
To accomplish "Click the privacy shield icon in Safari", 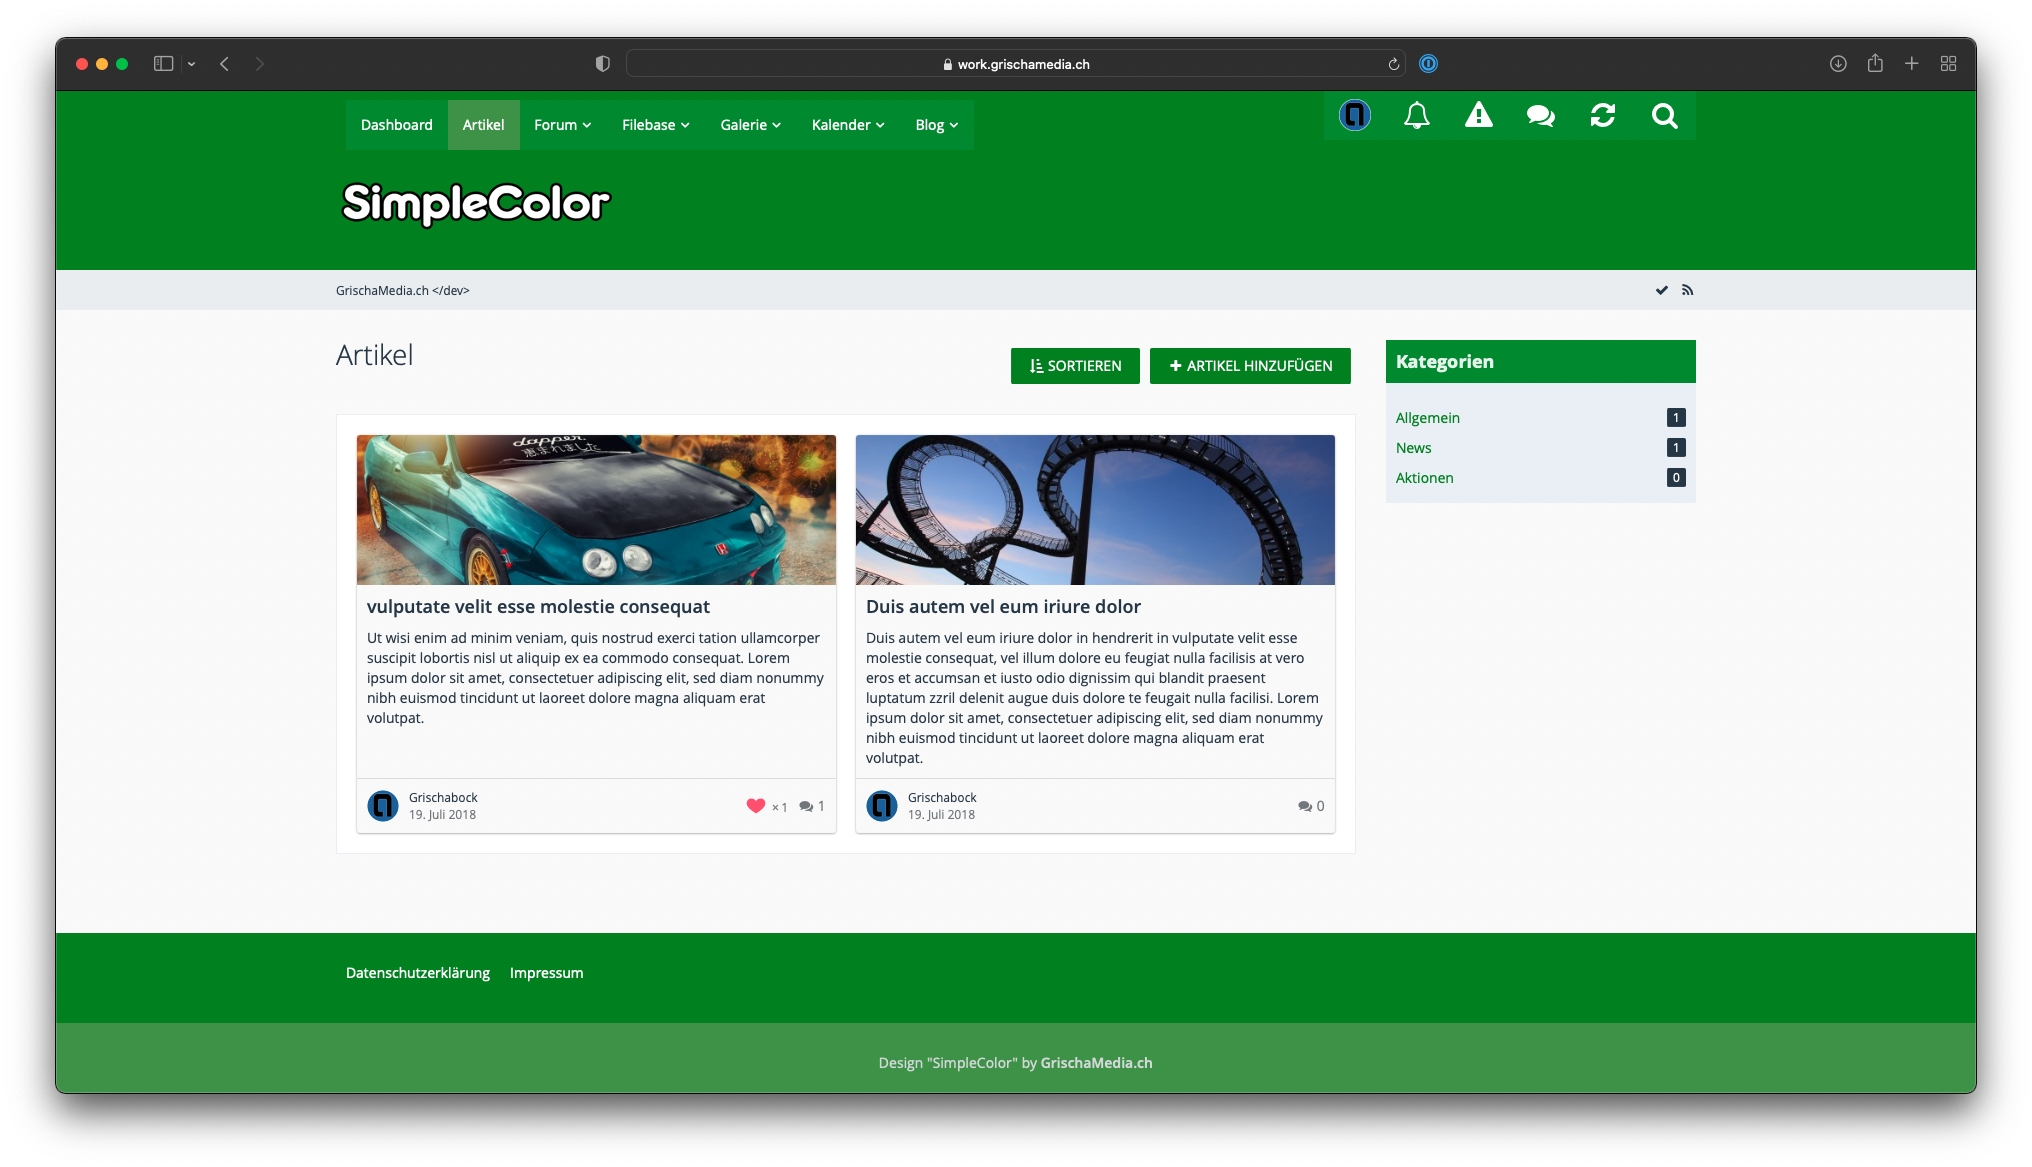I will pyautogui.click(x=602, y=64).
